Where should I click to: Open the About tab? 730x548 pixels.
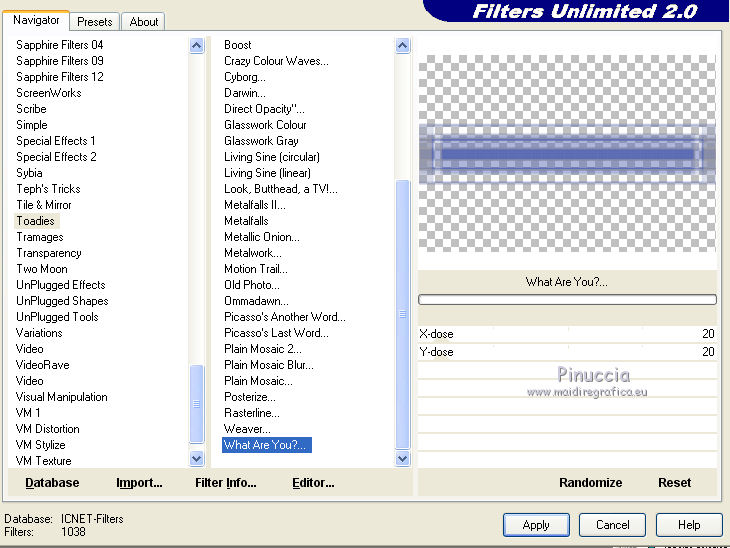(x=143, y=22)
